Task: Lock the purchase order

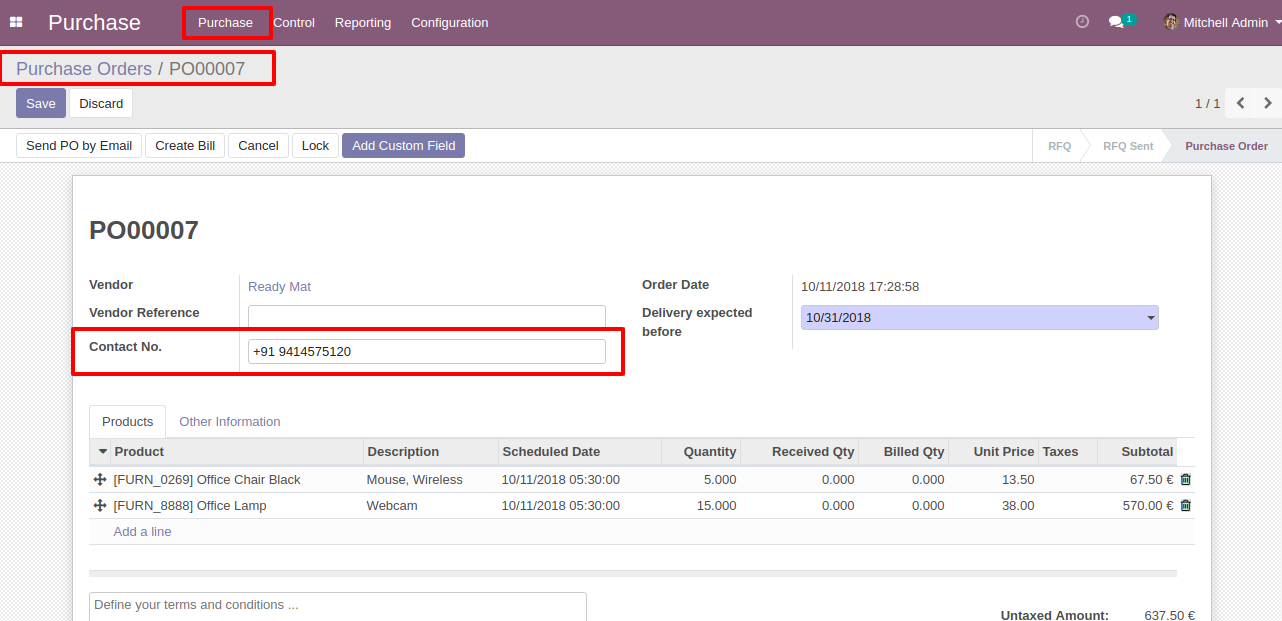Action: tap(315, 146)
